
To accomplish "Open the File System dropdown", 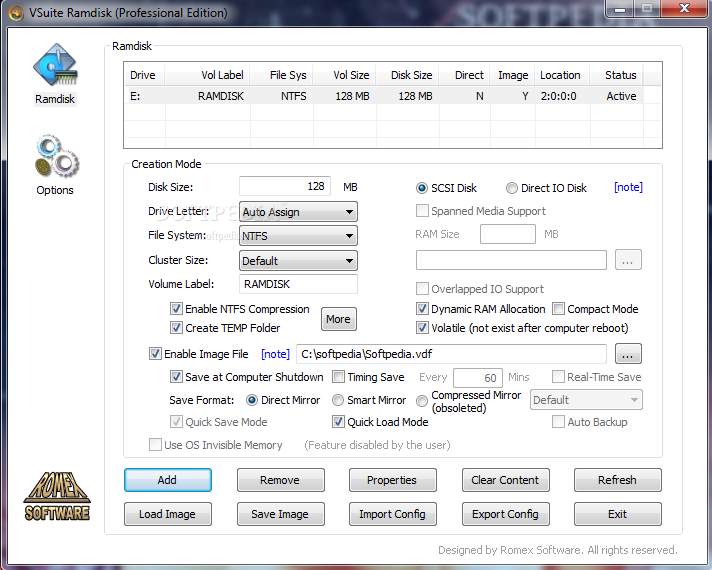I will click(298, 236).
